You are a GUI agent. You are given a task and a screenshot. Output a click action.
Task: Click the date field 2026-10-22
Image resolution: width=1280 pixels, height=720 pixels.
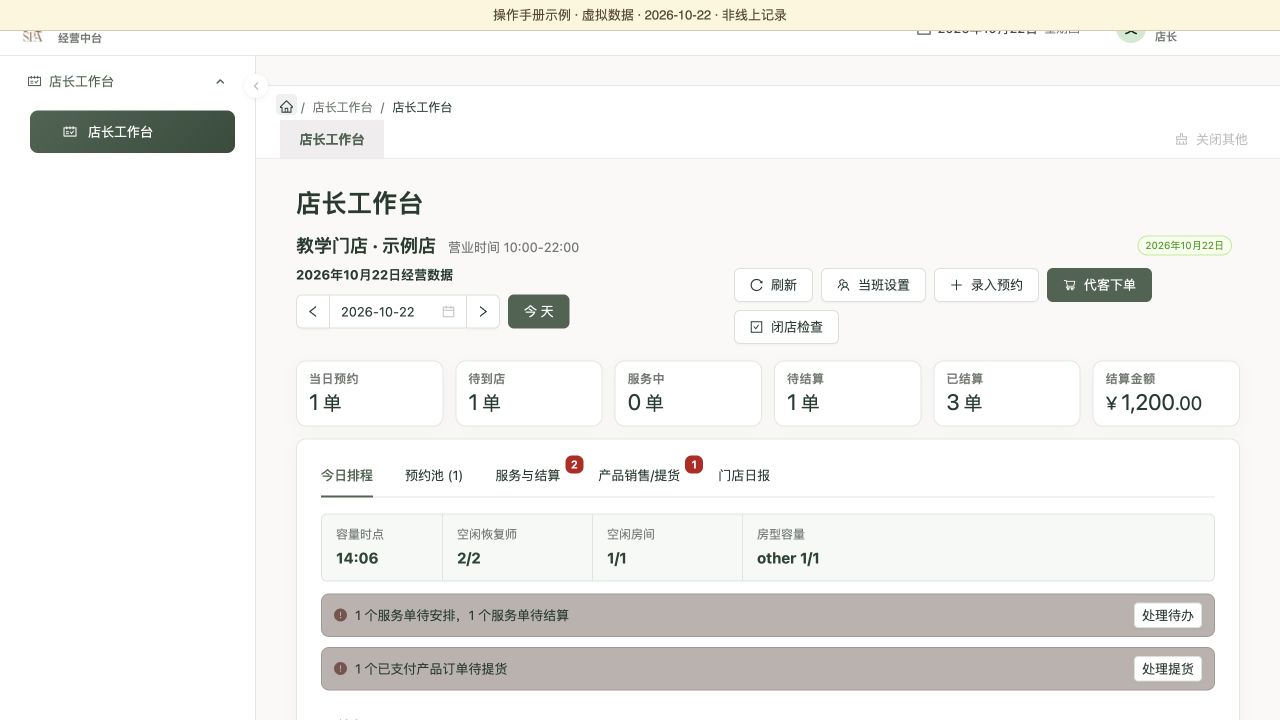coord(398,312)
